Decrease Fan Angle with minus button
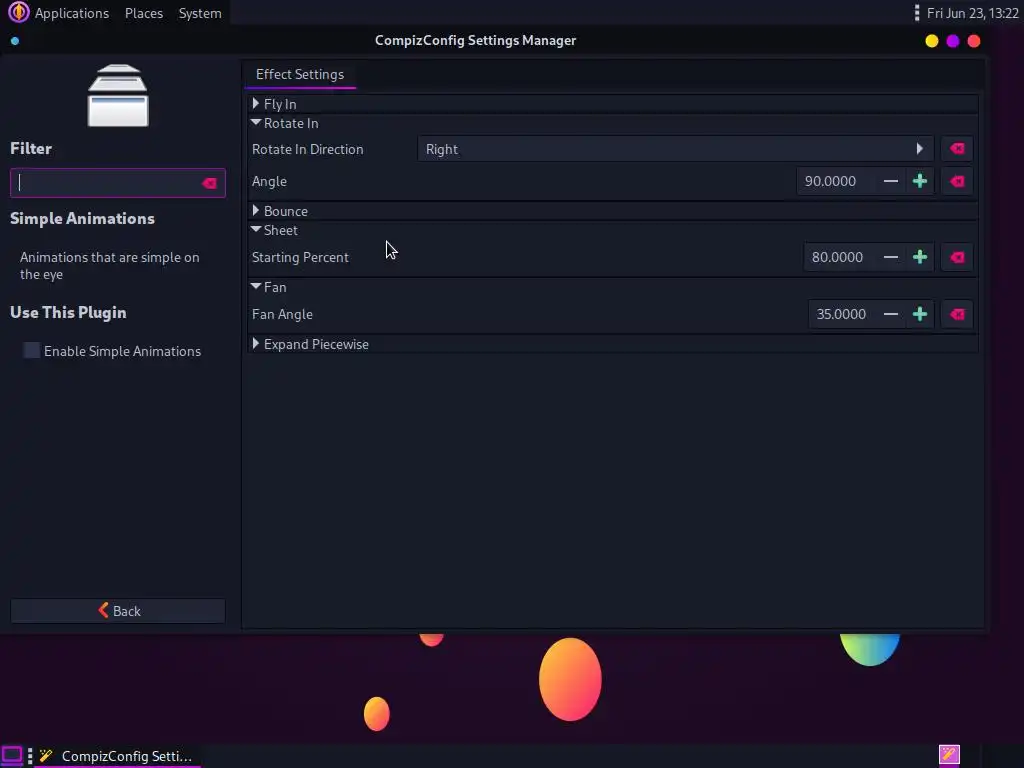 (891, 314)
